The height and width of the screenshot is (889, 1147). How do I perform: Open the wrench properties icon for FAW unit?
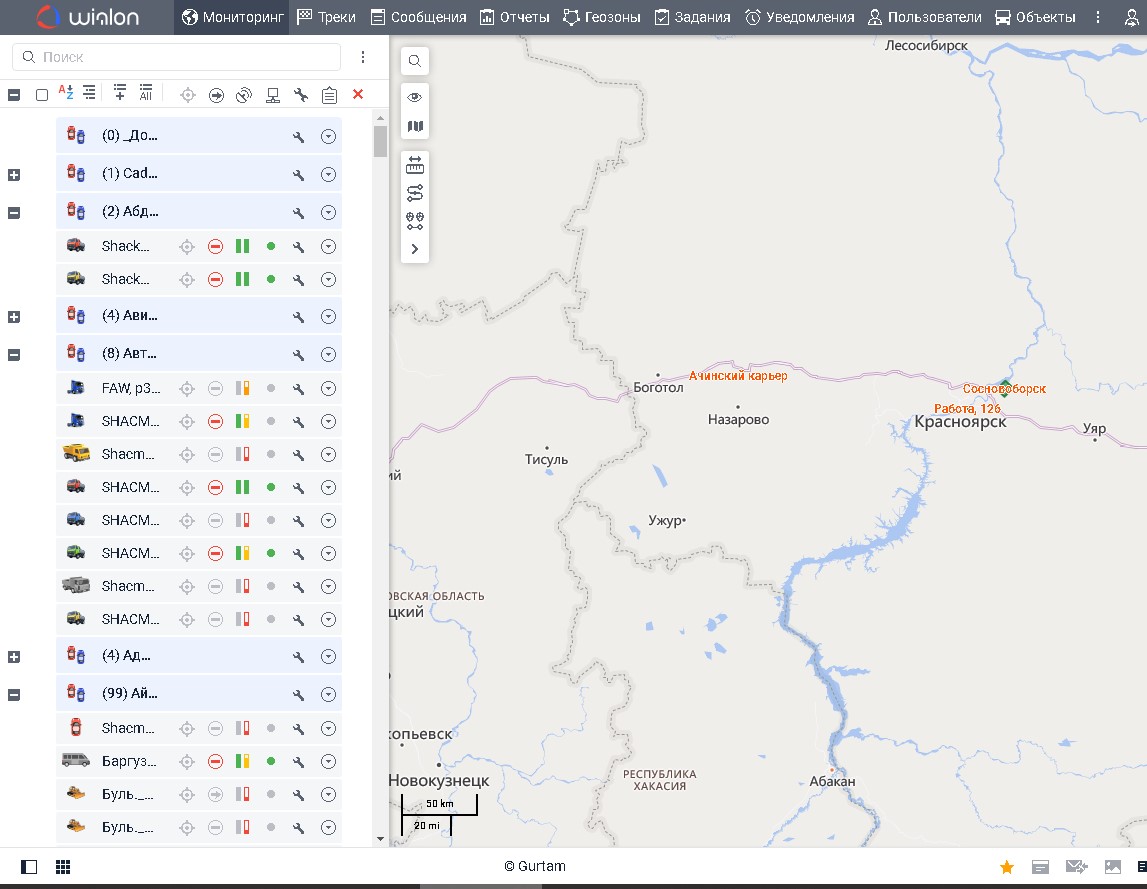(298, 389)
